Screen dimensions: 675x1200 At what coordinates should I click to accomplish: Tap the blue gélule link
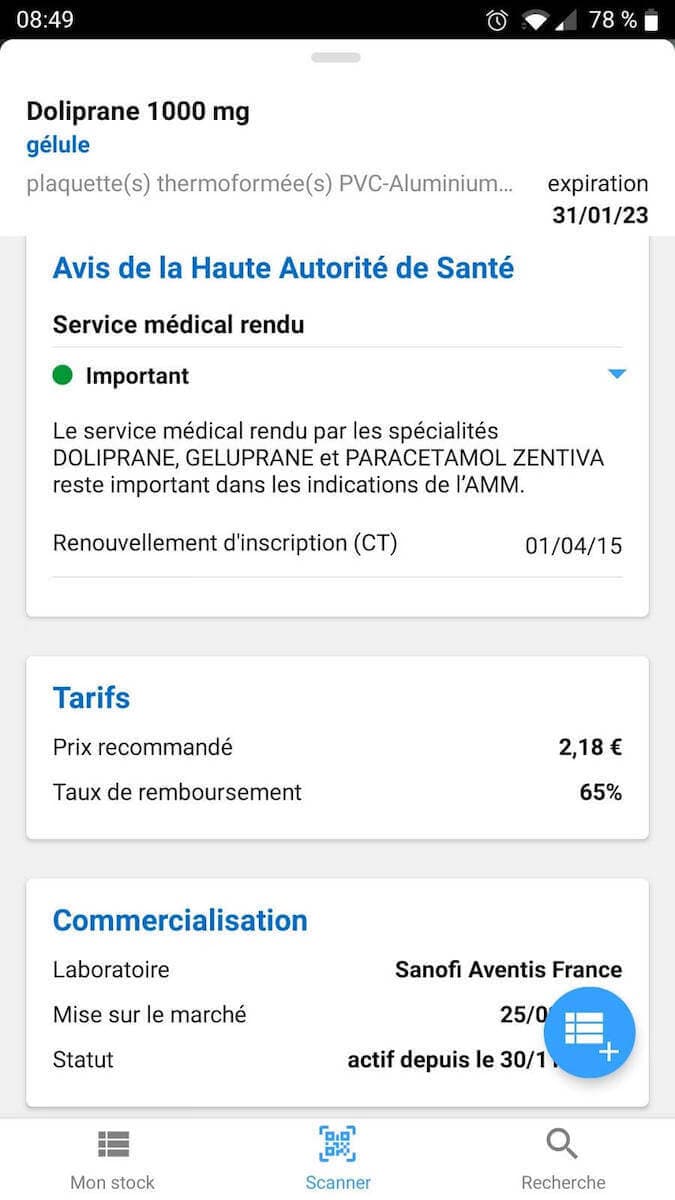pyautogui.click(x=58, y=145)
